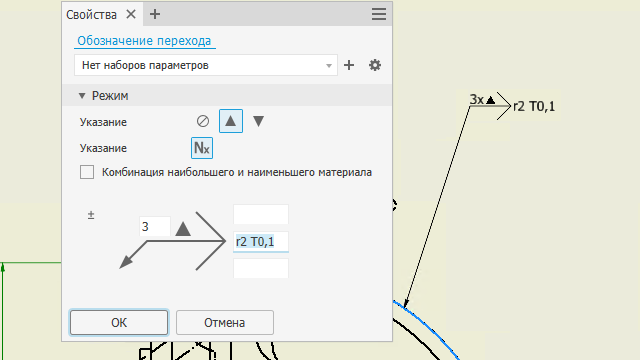Confirm with the OK button
Image resolution: width=640 pixels, height=360 pixels.
(119, 322)
